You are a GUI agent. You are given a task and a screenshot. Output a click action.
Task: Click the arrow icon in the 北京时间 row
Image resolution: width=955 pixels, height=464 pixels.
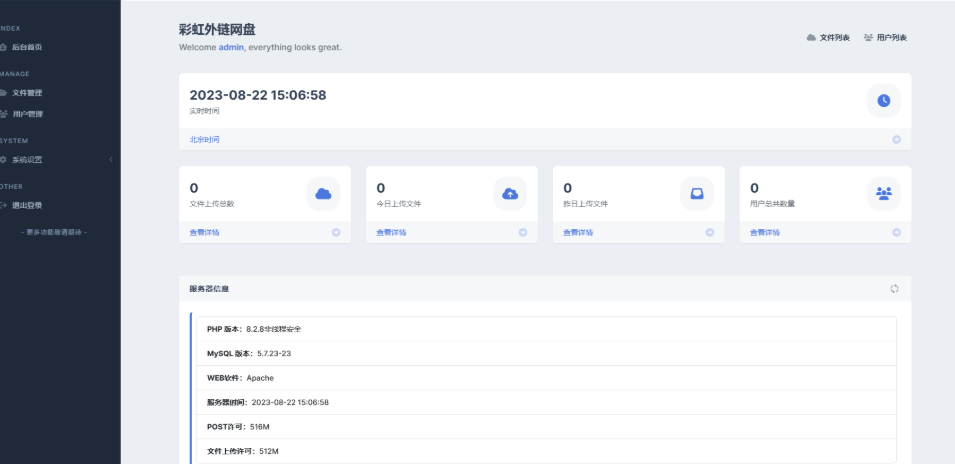coord(897,139)
